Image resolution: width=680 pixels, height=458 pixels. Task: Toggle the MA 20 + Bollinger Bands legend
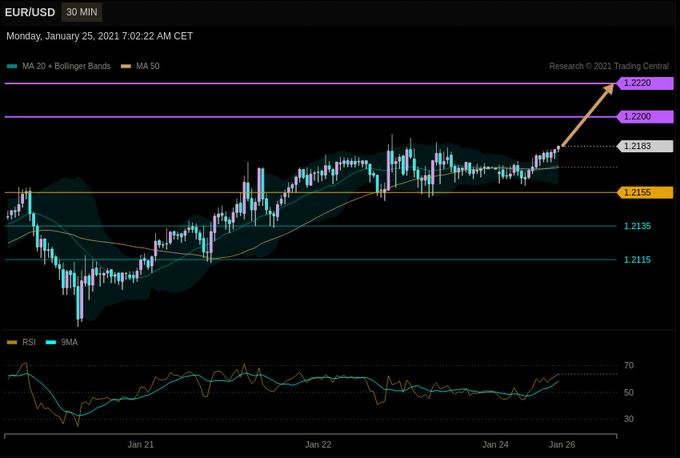[59, 66]
